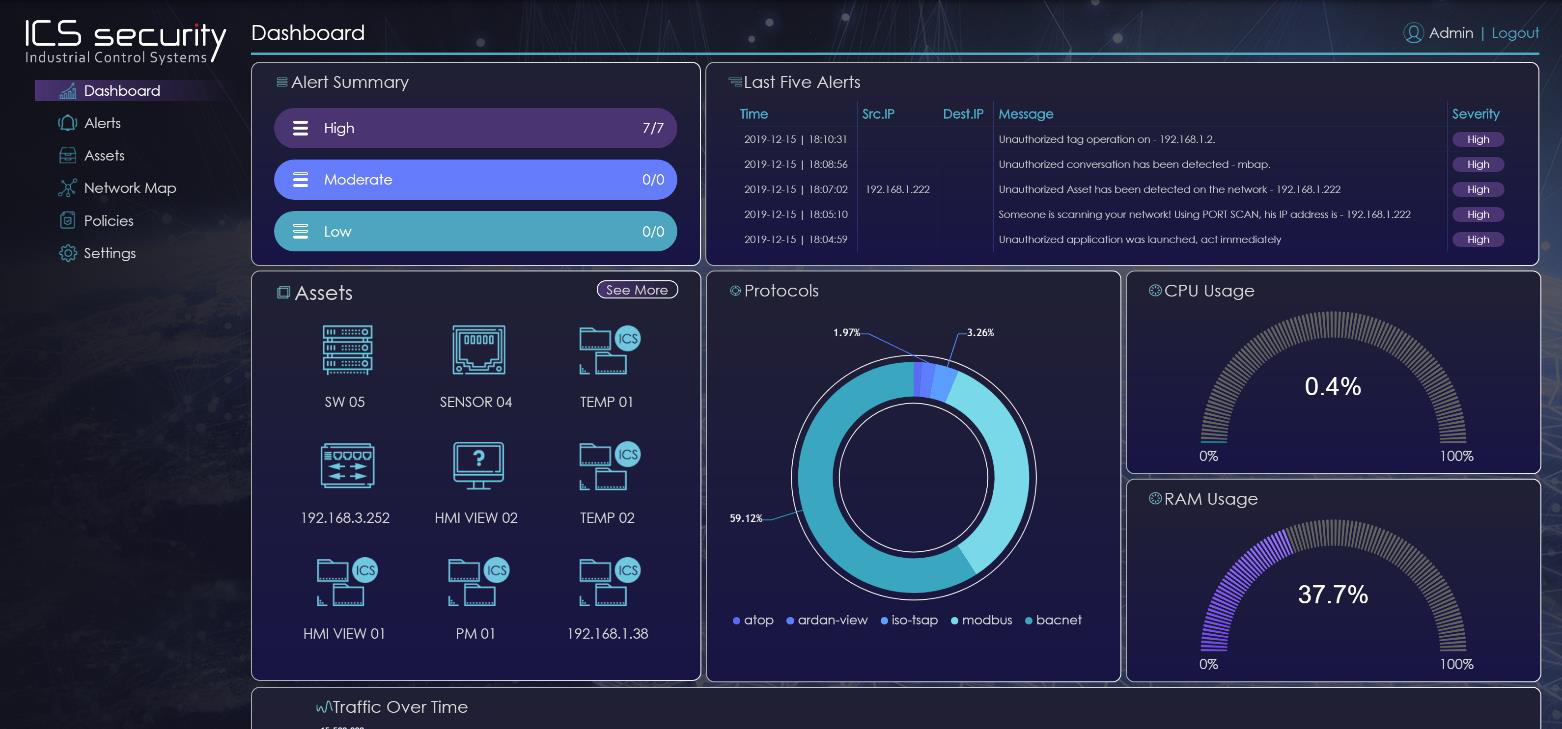Click the Protocols panel header icon
The height and width of the screenshot is (729, 1562).
pos(736,291)
